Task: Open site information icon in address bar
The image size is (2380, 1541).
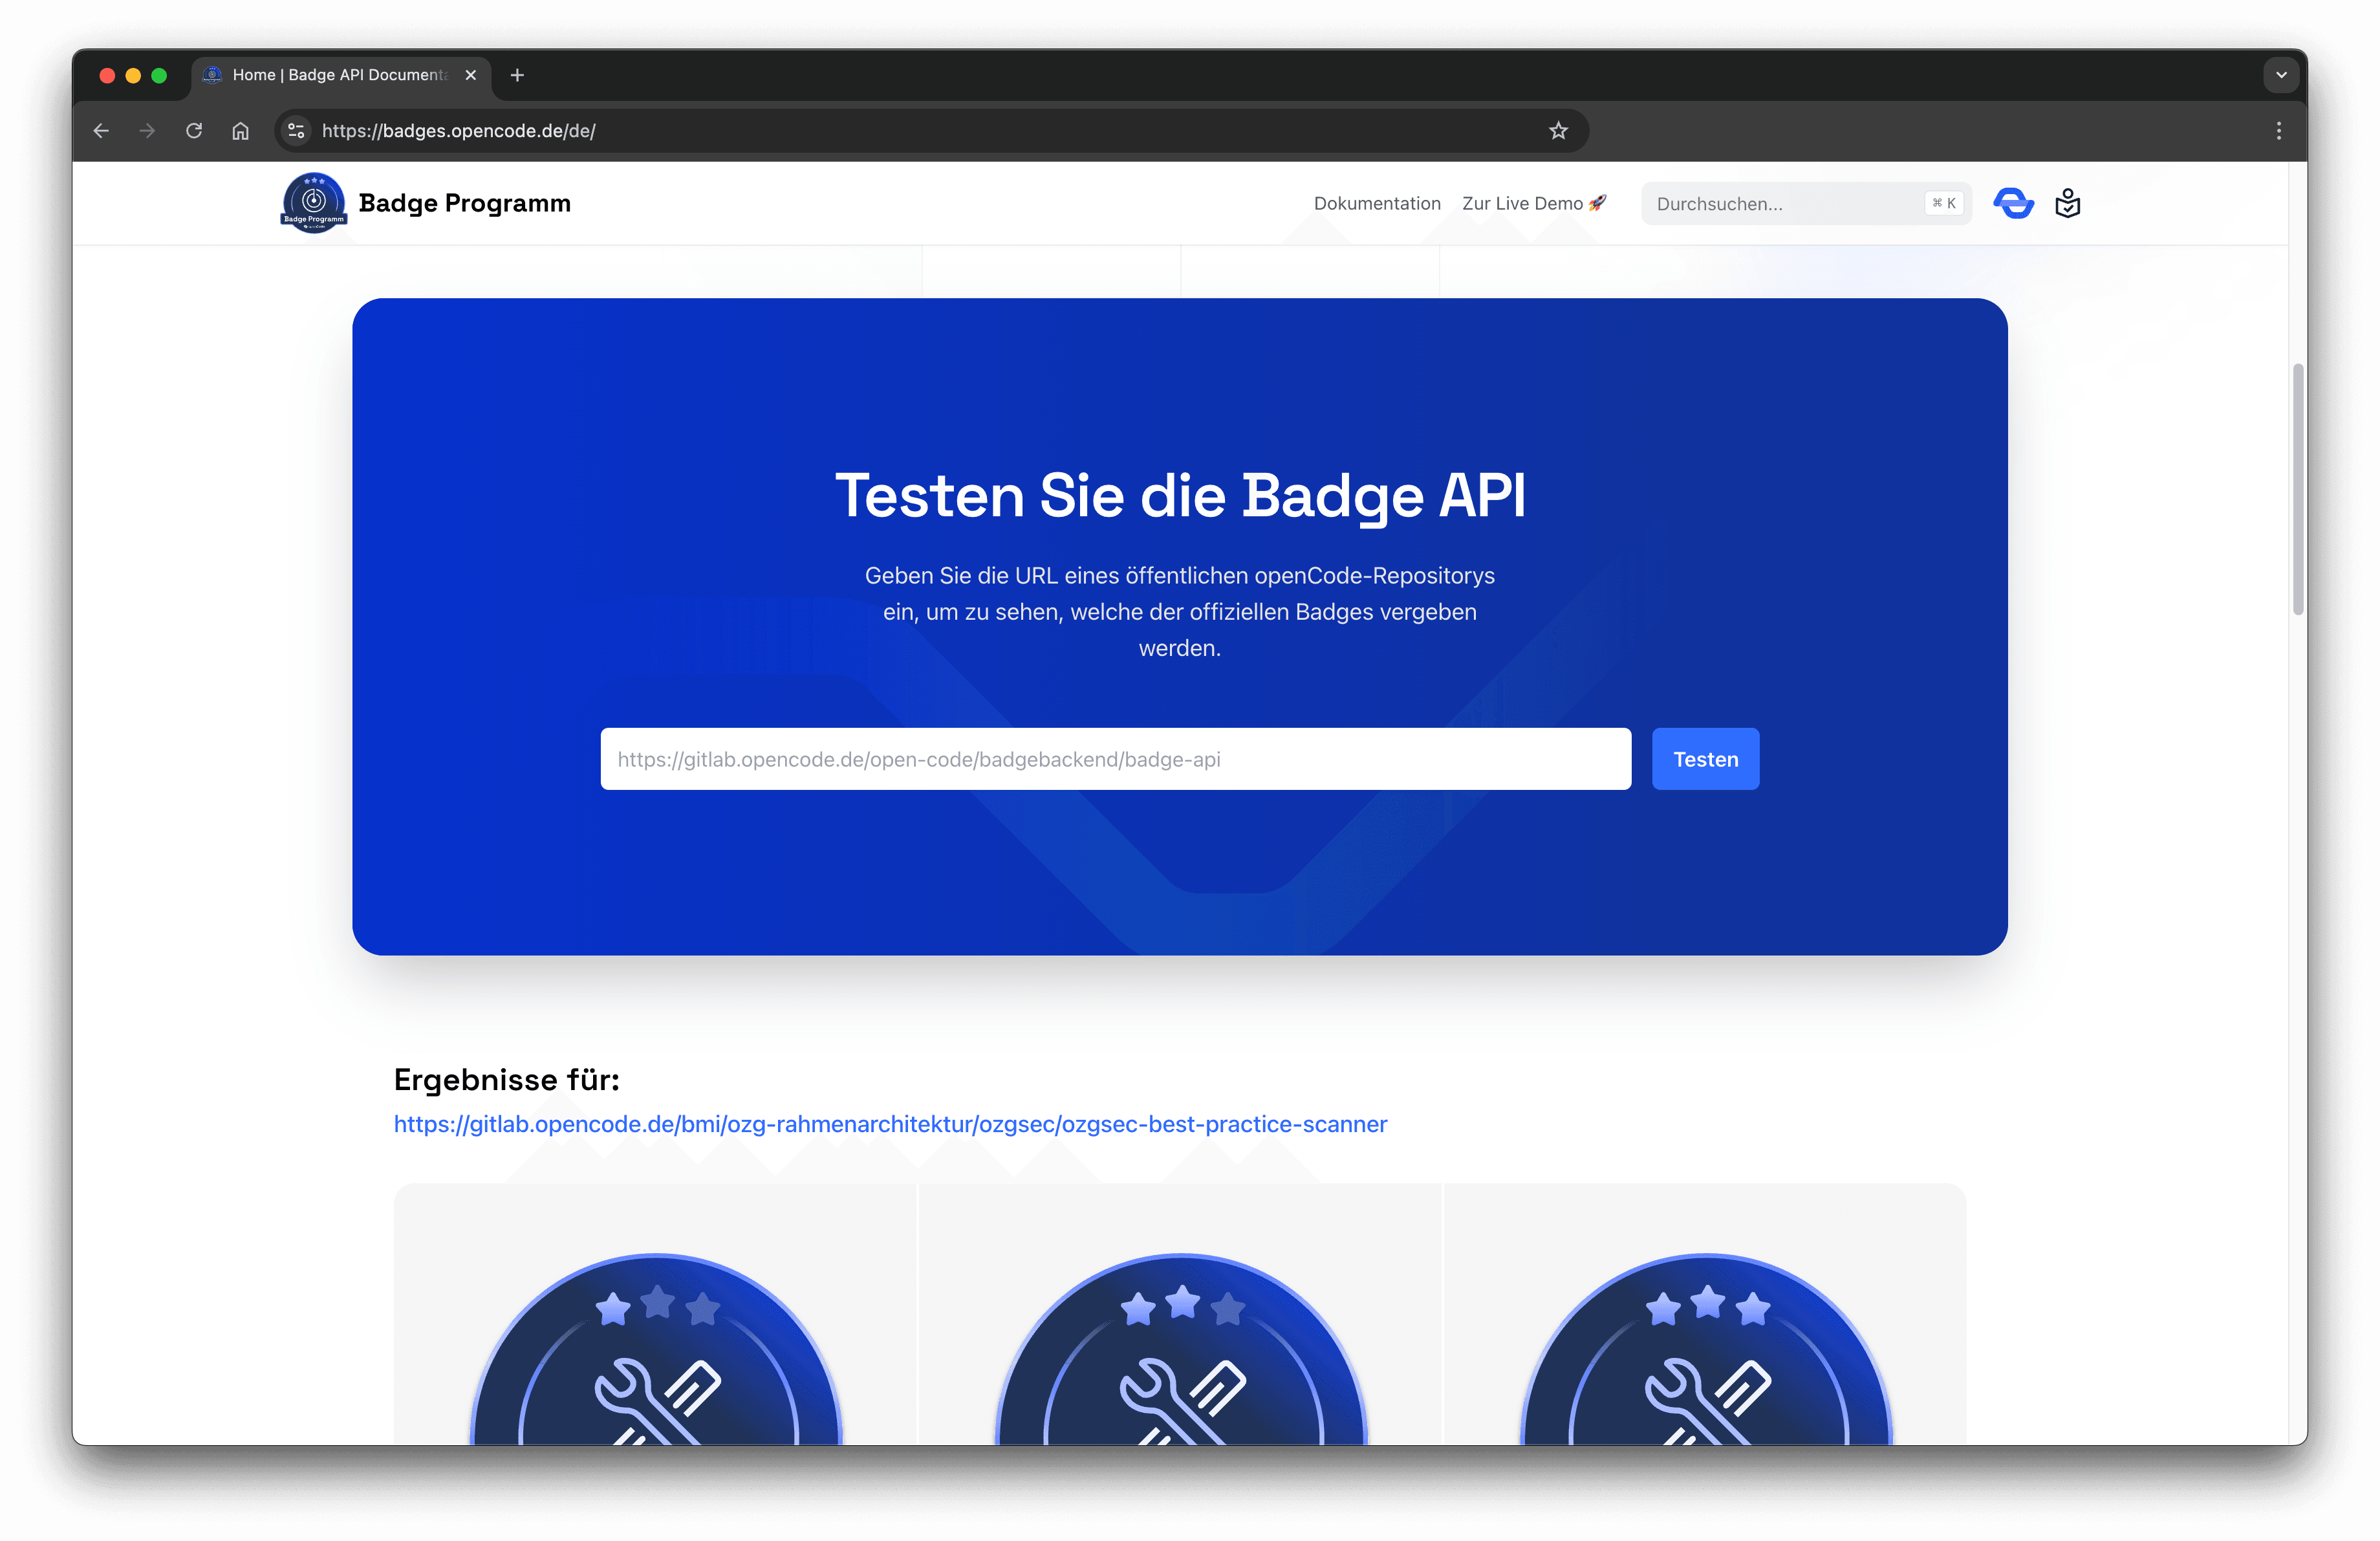Action: [296, 131]
